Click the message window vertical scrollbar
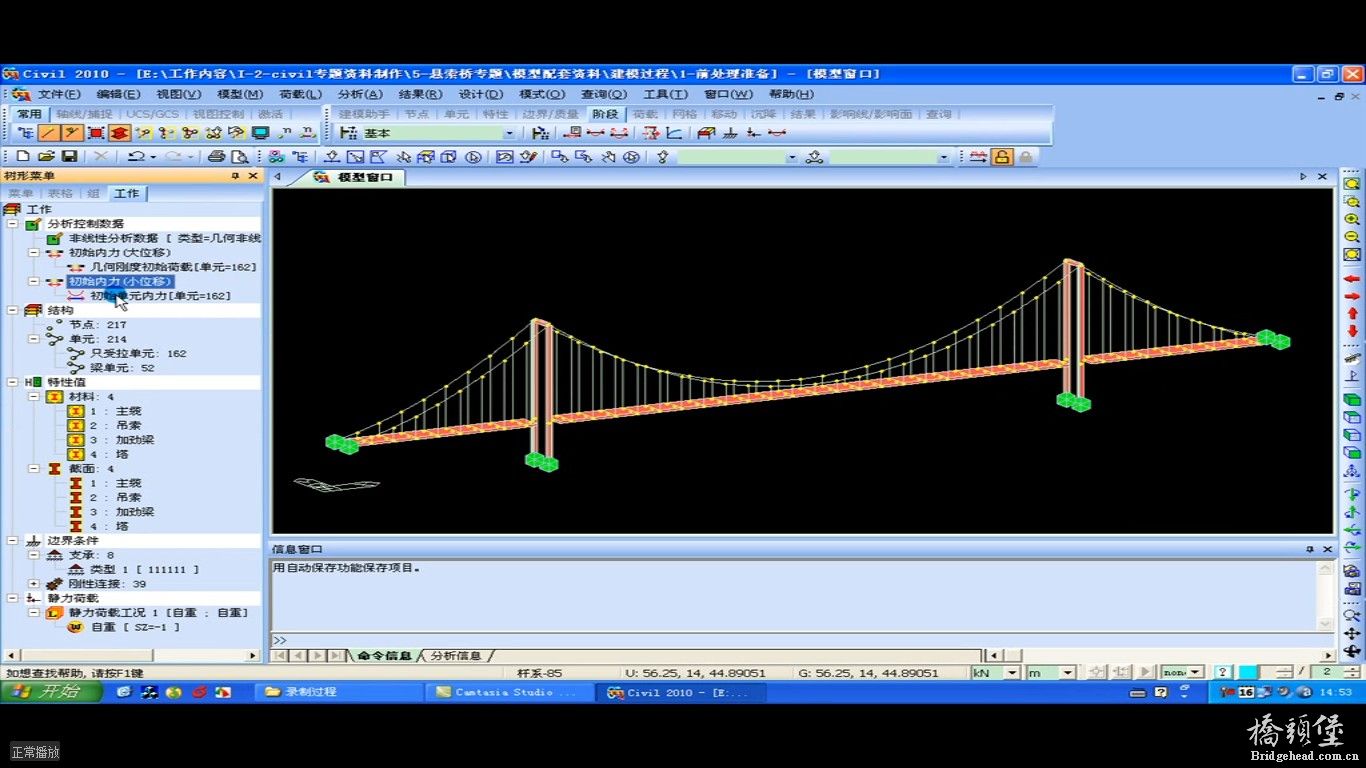The image size is (1366, 768). (x=1326, y=595)
